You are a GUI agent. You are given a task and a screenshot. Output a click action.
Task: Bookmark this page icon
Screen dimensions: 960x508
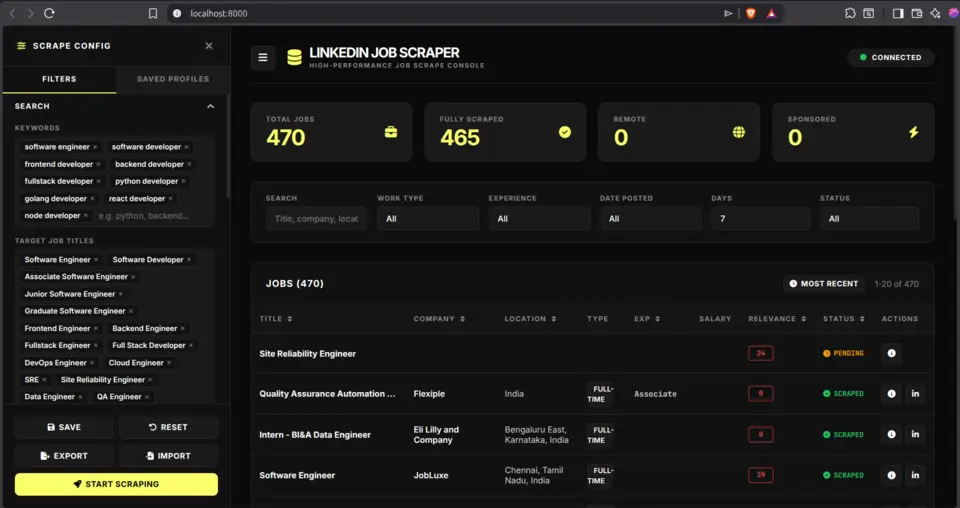coord(153,13)
